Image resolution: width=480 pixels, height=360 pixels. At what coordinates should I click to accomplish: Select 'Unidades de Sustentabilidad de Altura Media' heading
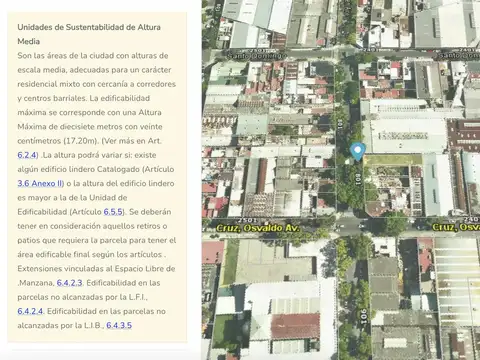[89, 34]
